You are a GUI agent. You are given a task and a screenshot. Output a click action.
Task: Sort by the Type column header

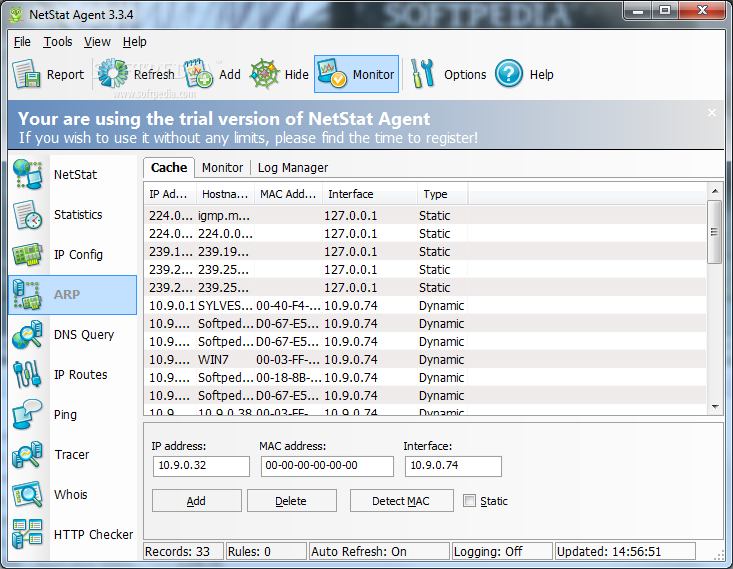click(x=442, y=194)
